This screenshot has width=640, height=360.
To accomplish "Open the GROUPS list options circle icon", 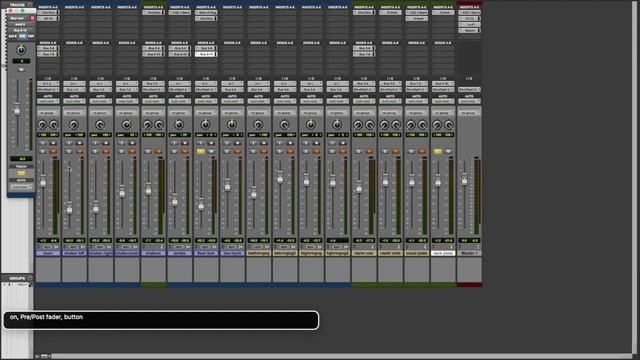I will [x=29, y=278].
